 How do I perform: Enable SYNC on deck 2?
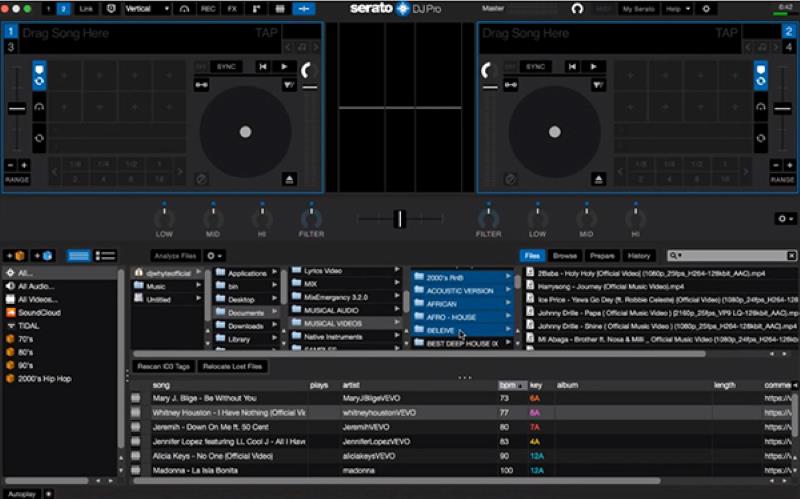coord(535,66)
